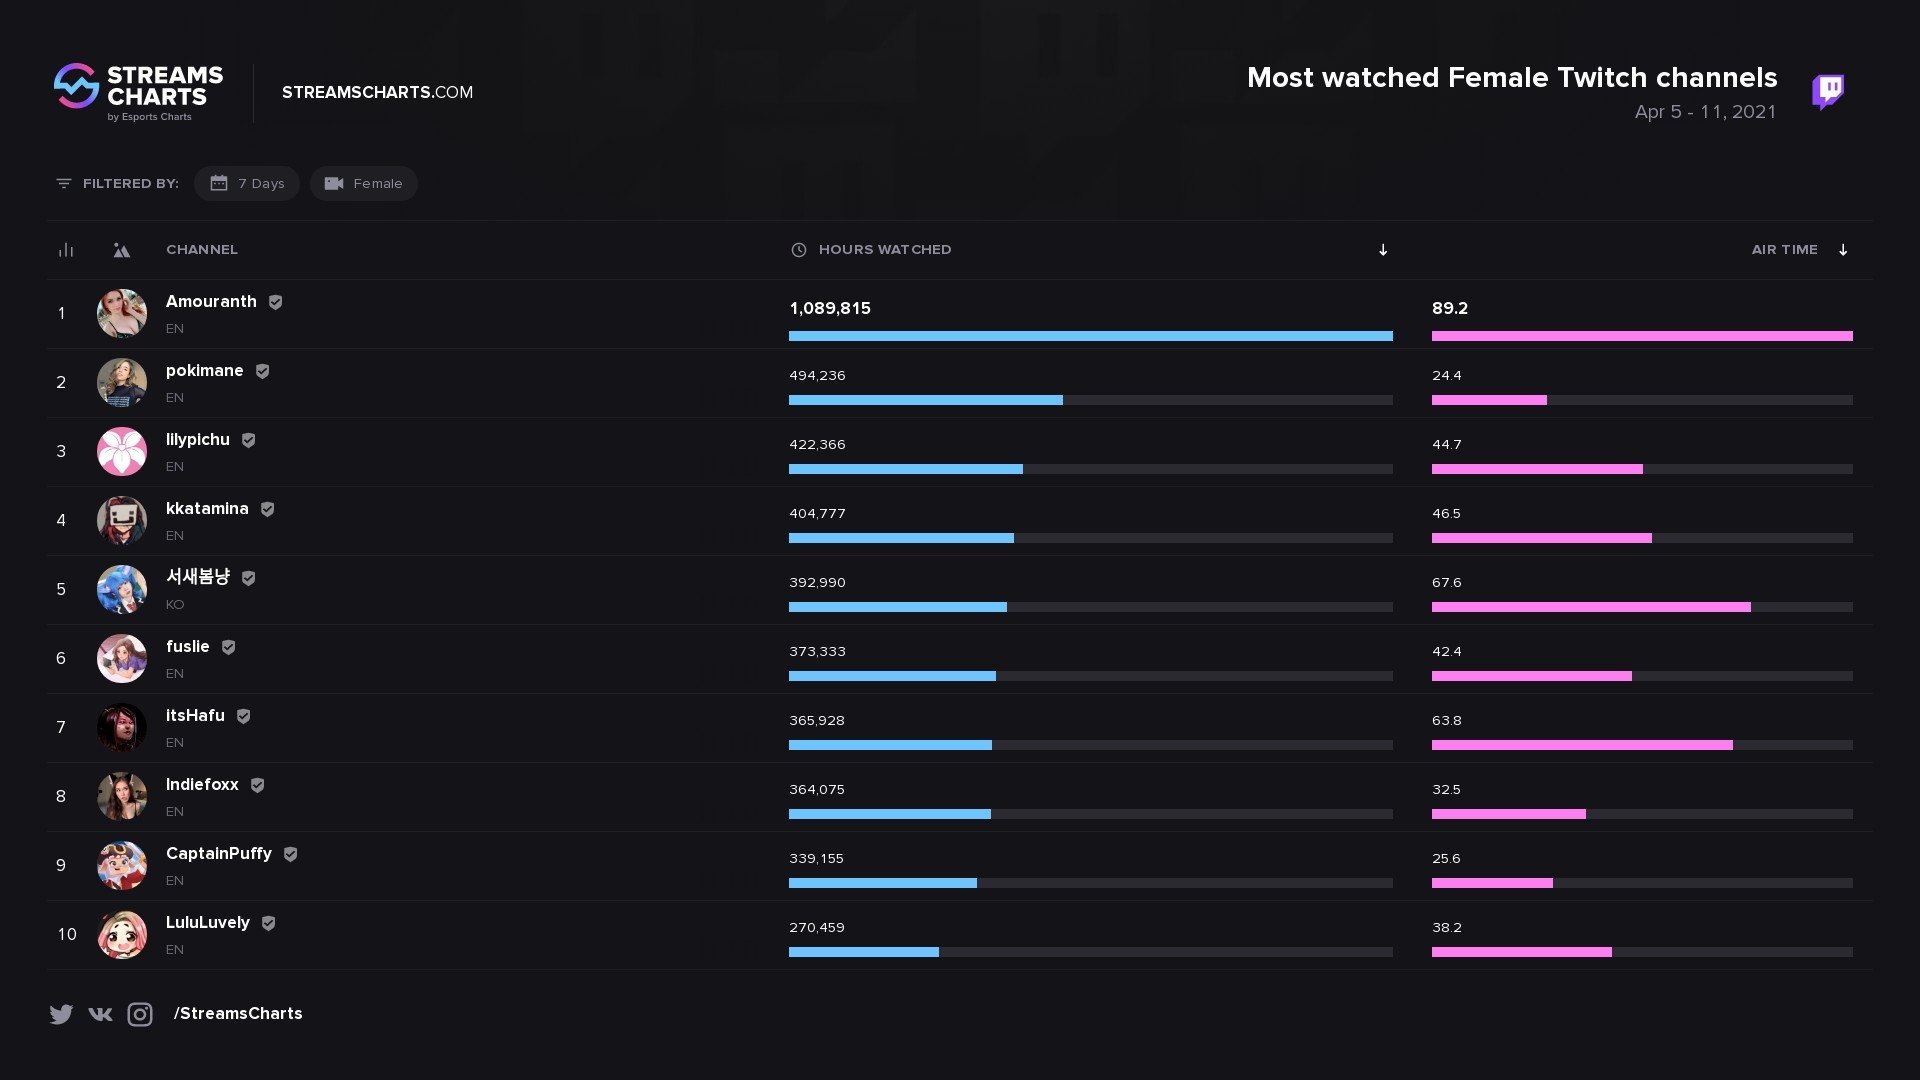Image resolution: width=1920 pixels, height=1080 pixels.
Task: Toggle the 7 Days filter chip
Action: pyautogui.click(x=247, y=184)
